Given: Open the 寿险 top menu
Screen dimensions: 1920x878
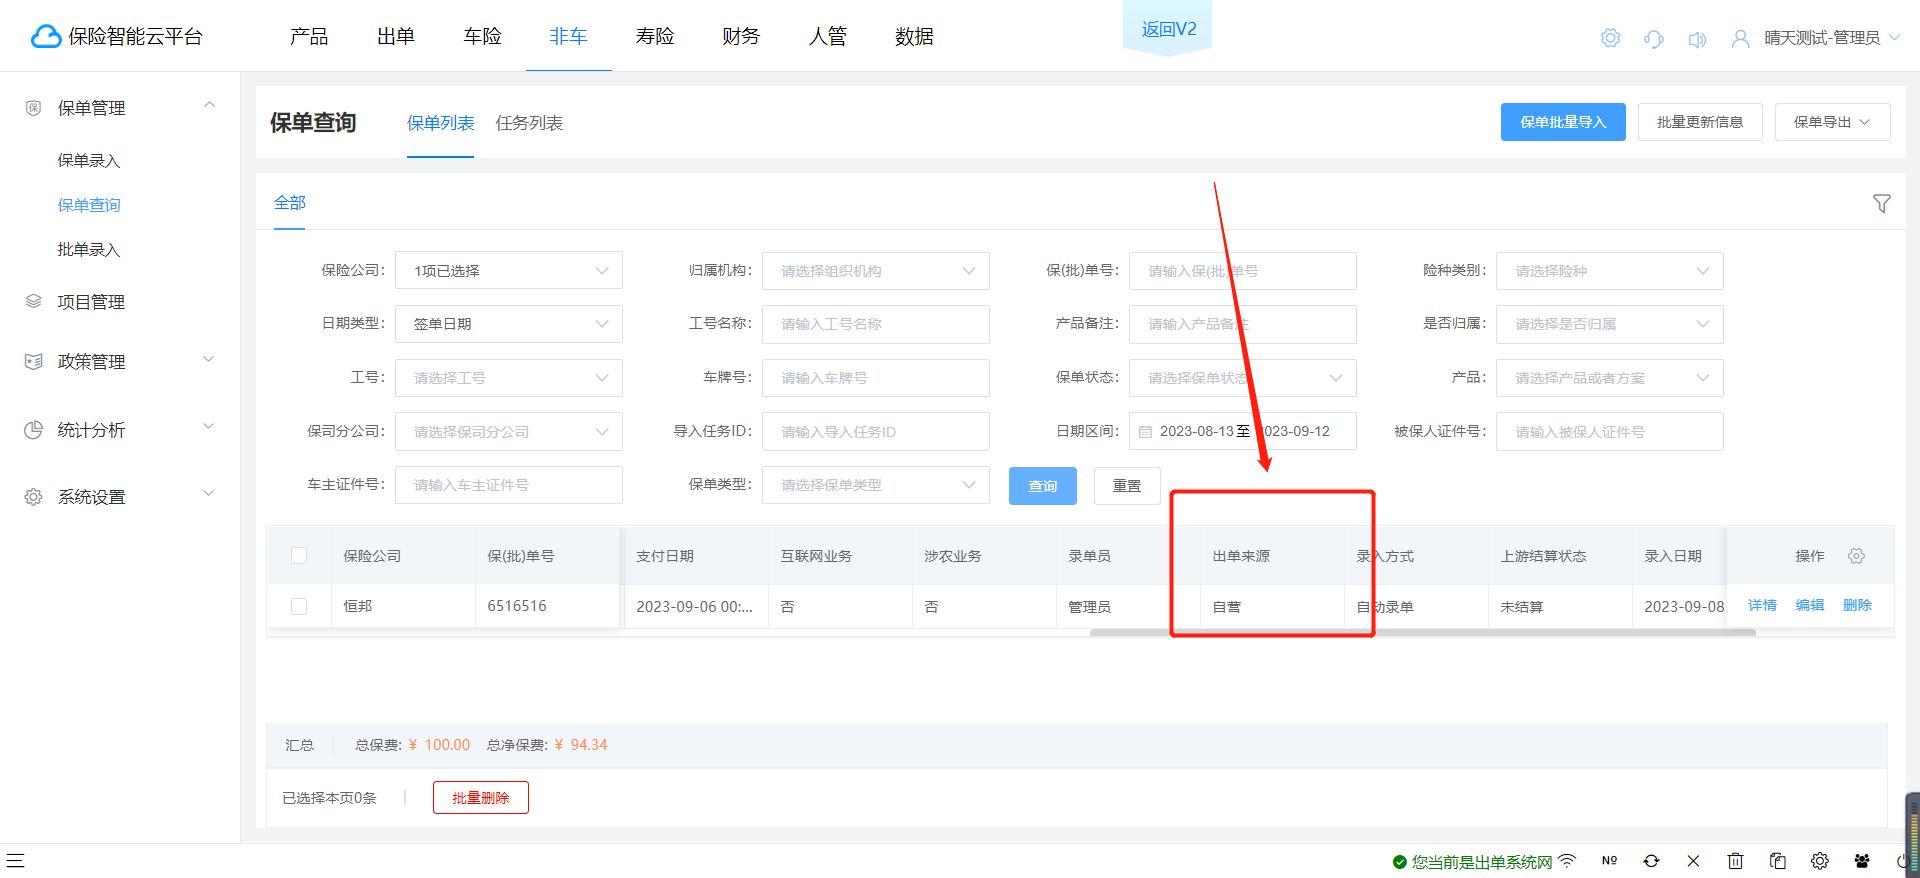Looking at the screenshot, I should pos(655,37).
